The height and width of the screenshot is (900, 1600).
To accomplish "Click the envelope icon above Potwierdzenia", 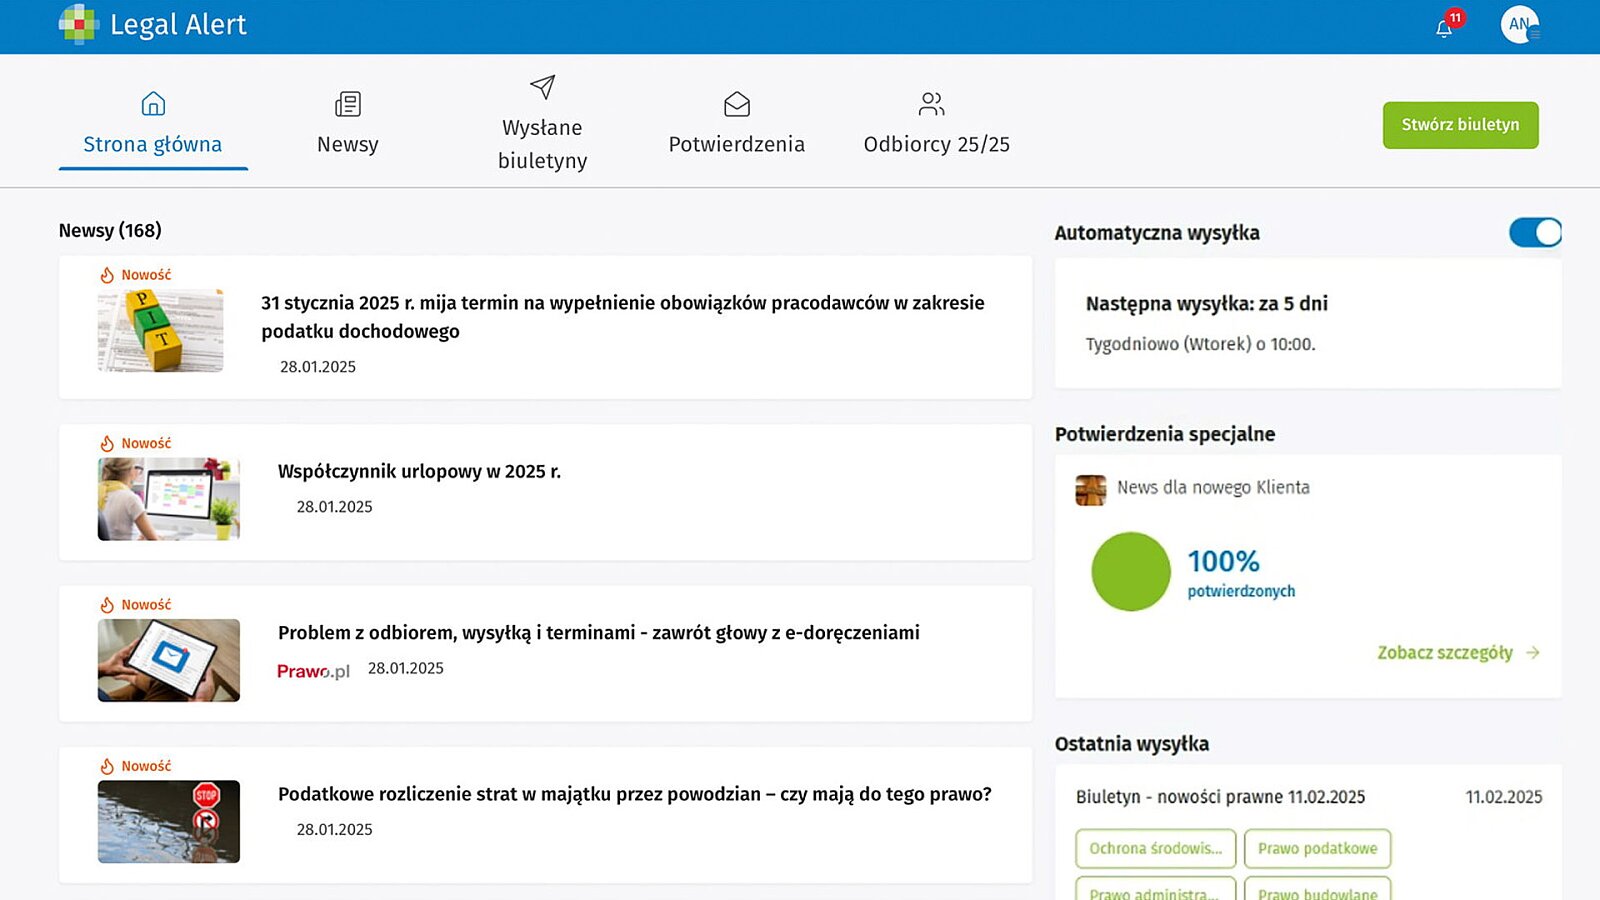I will (736, 104).
